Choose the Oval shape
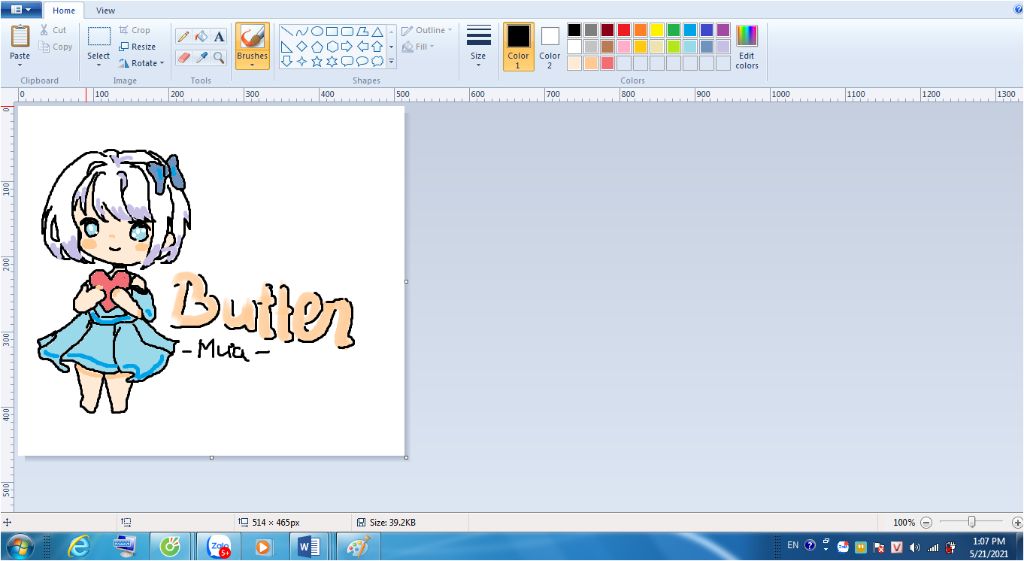The height and width of the screenshot is (561, 1024). tap(317, 31)
